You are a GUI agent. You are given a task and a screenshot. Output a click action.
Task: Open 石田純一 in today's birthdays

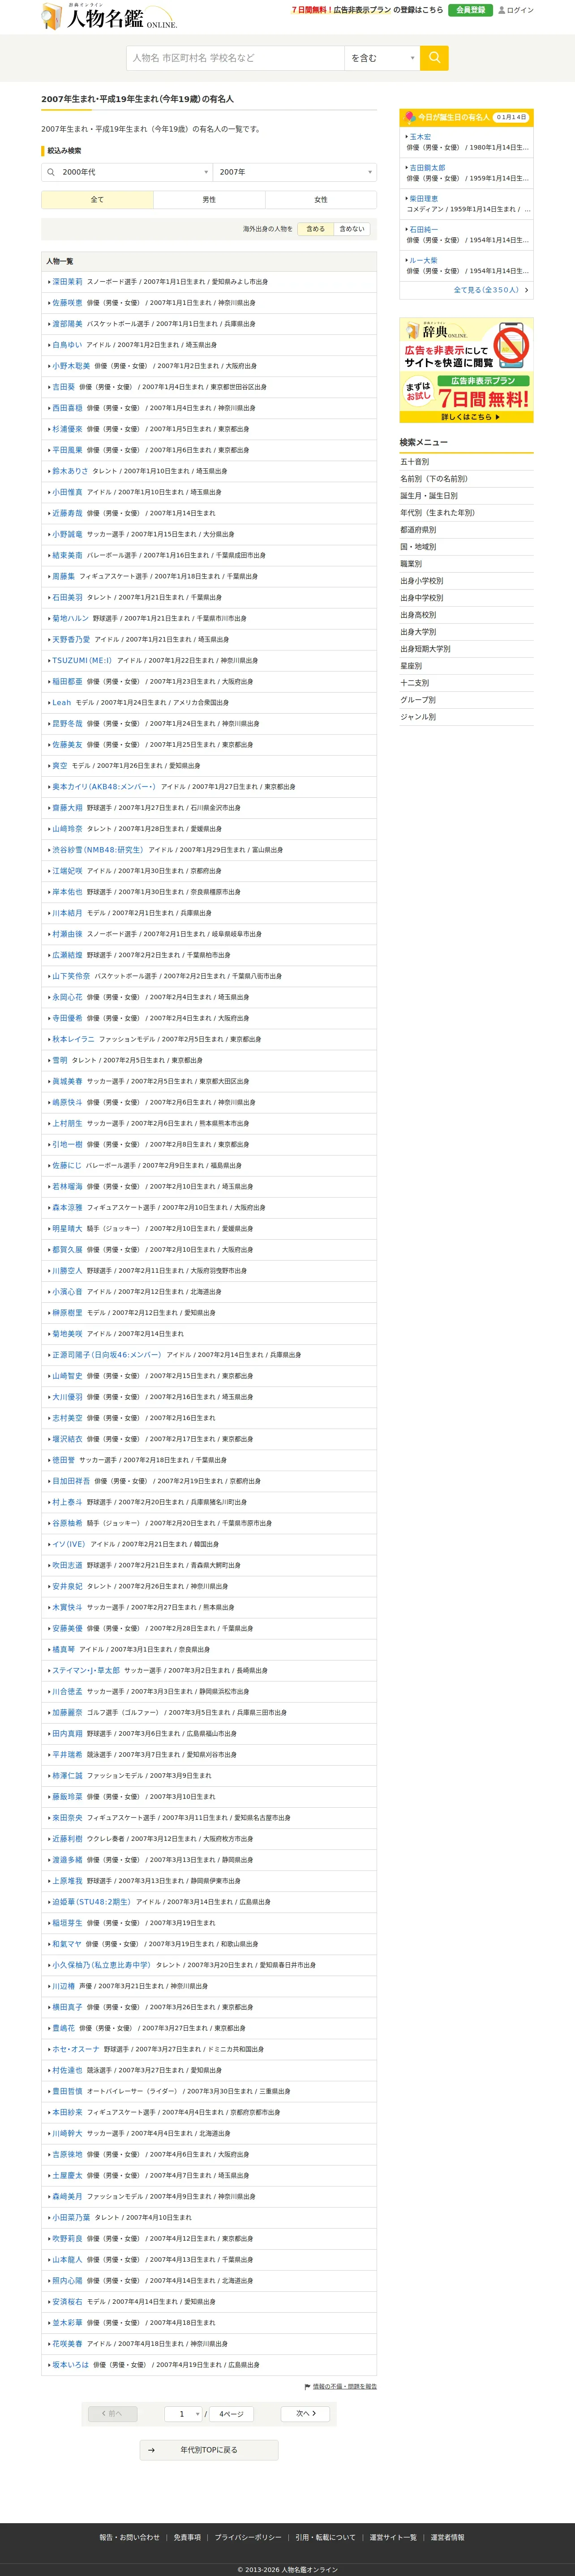(x=423, y=230)
